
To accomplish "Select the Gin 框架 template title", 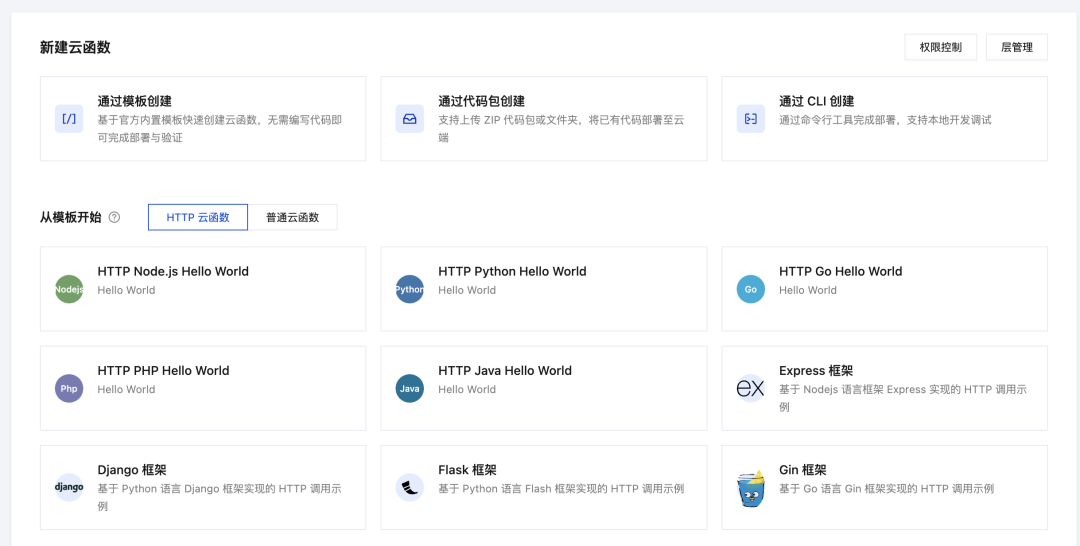I will point(802,470).
